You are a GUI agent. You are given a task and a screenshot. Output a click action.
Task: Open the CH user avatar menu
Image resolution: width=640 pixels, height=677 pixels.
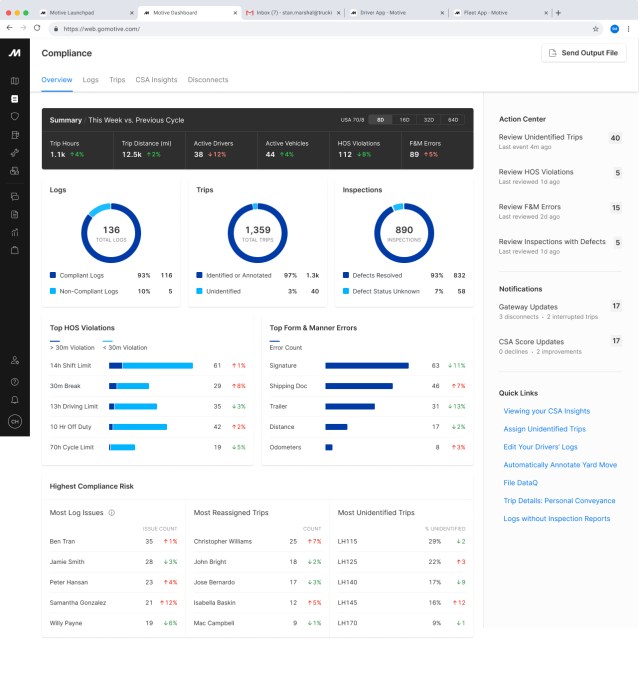(15, 421)
